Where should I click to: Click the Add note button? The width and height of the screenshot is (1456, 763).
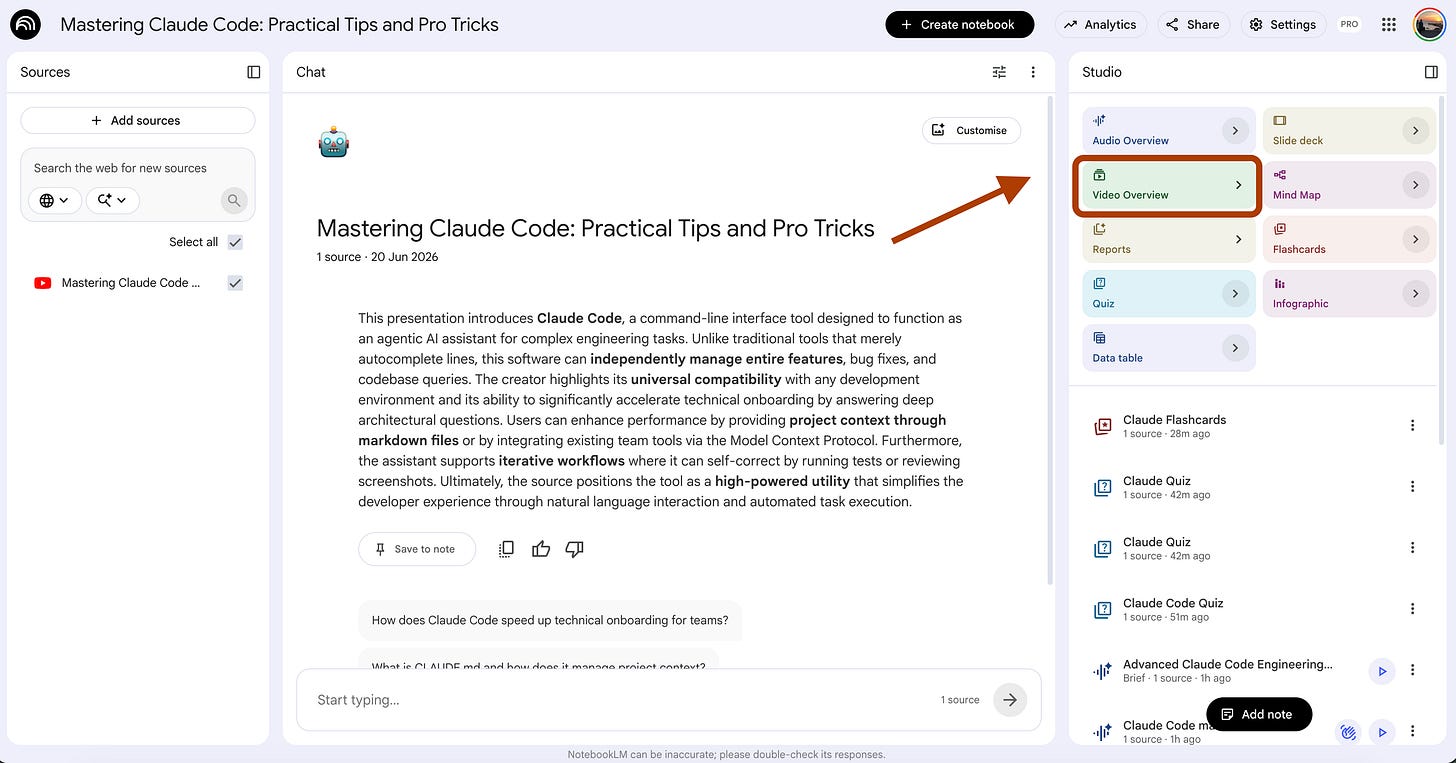tap(1259, 714)
